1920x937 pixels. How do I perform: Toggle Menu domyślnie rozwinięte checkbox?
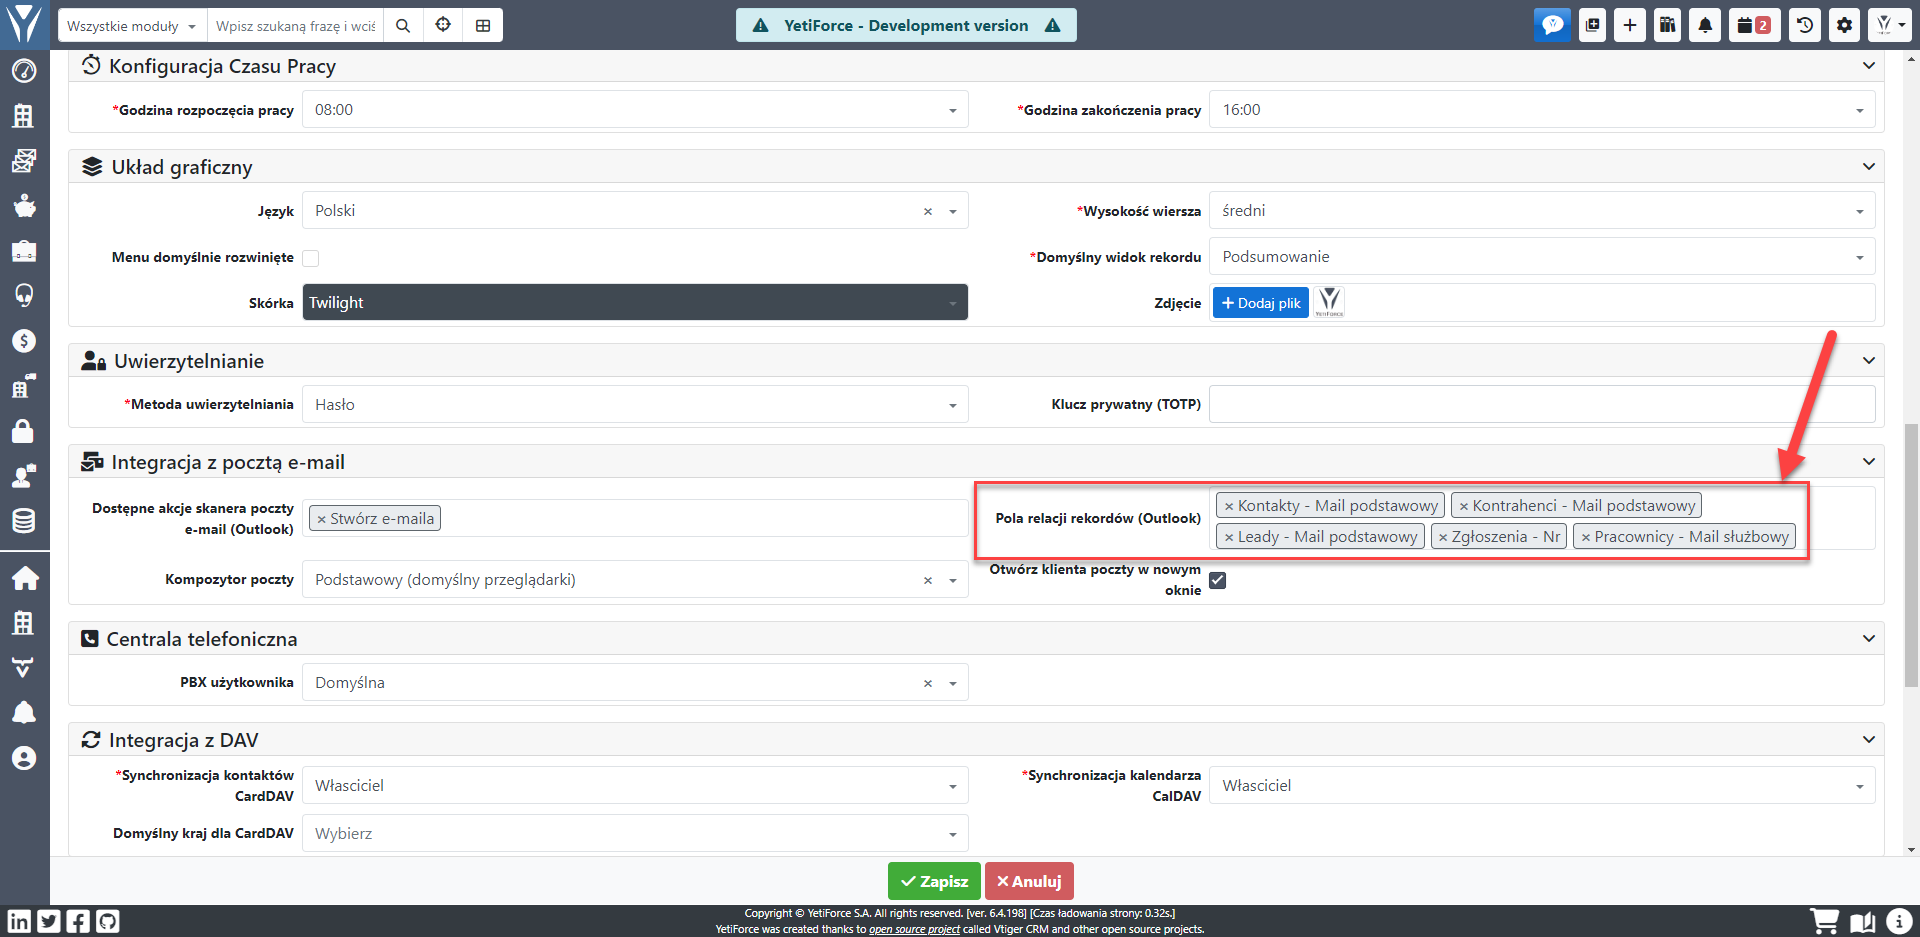point(311,258)
